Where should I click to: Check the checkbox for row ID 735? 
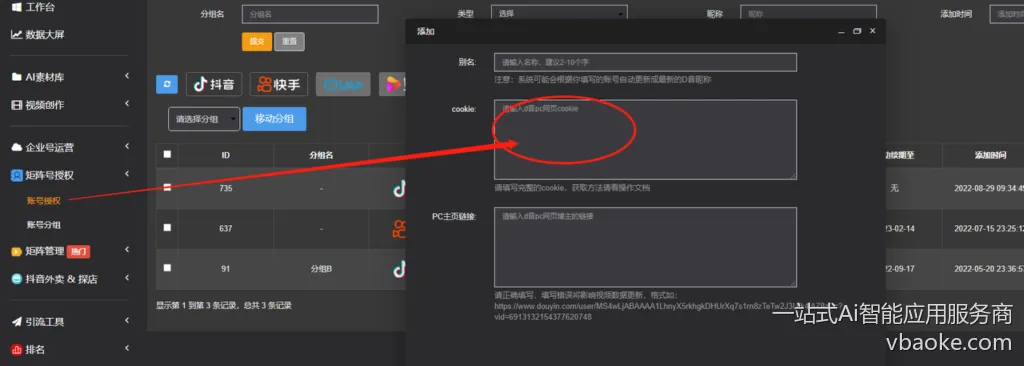tap(167, 188)
